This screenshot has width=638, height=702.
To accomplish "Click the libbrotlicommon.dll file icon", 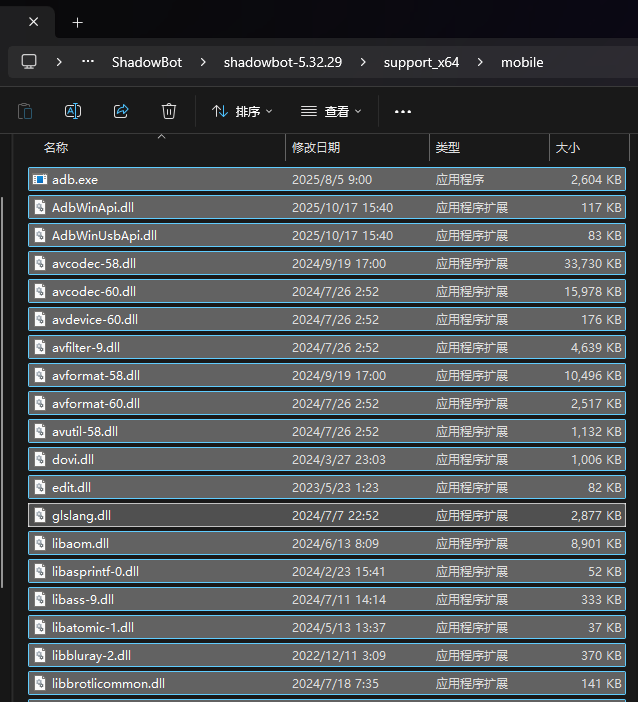I will (x=40, y=683).
